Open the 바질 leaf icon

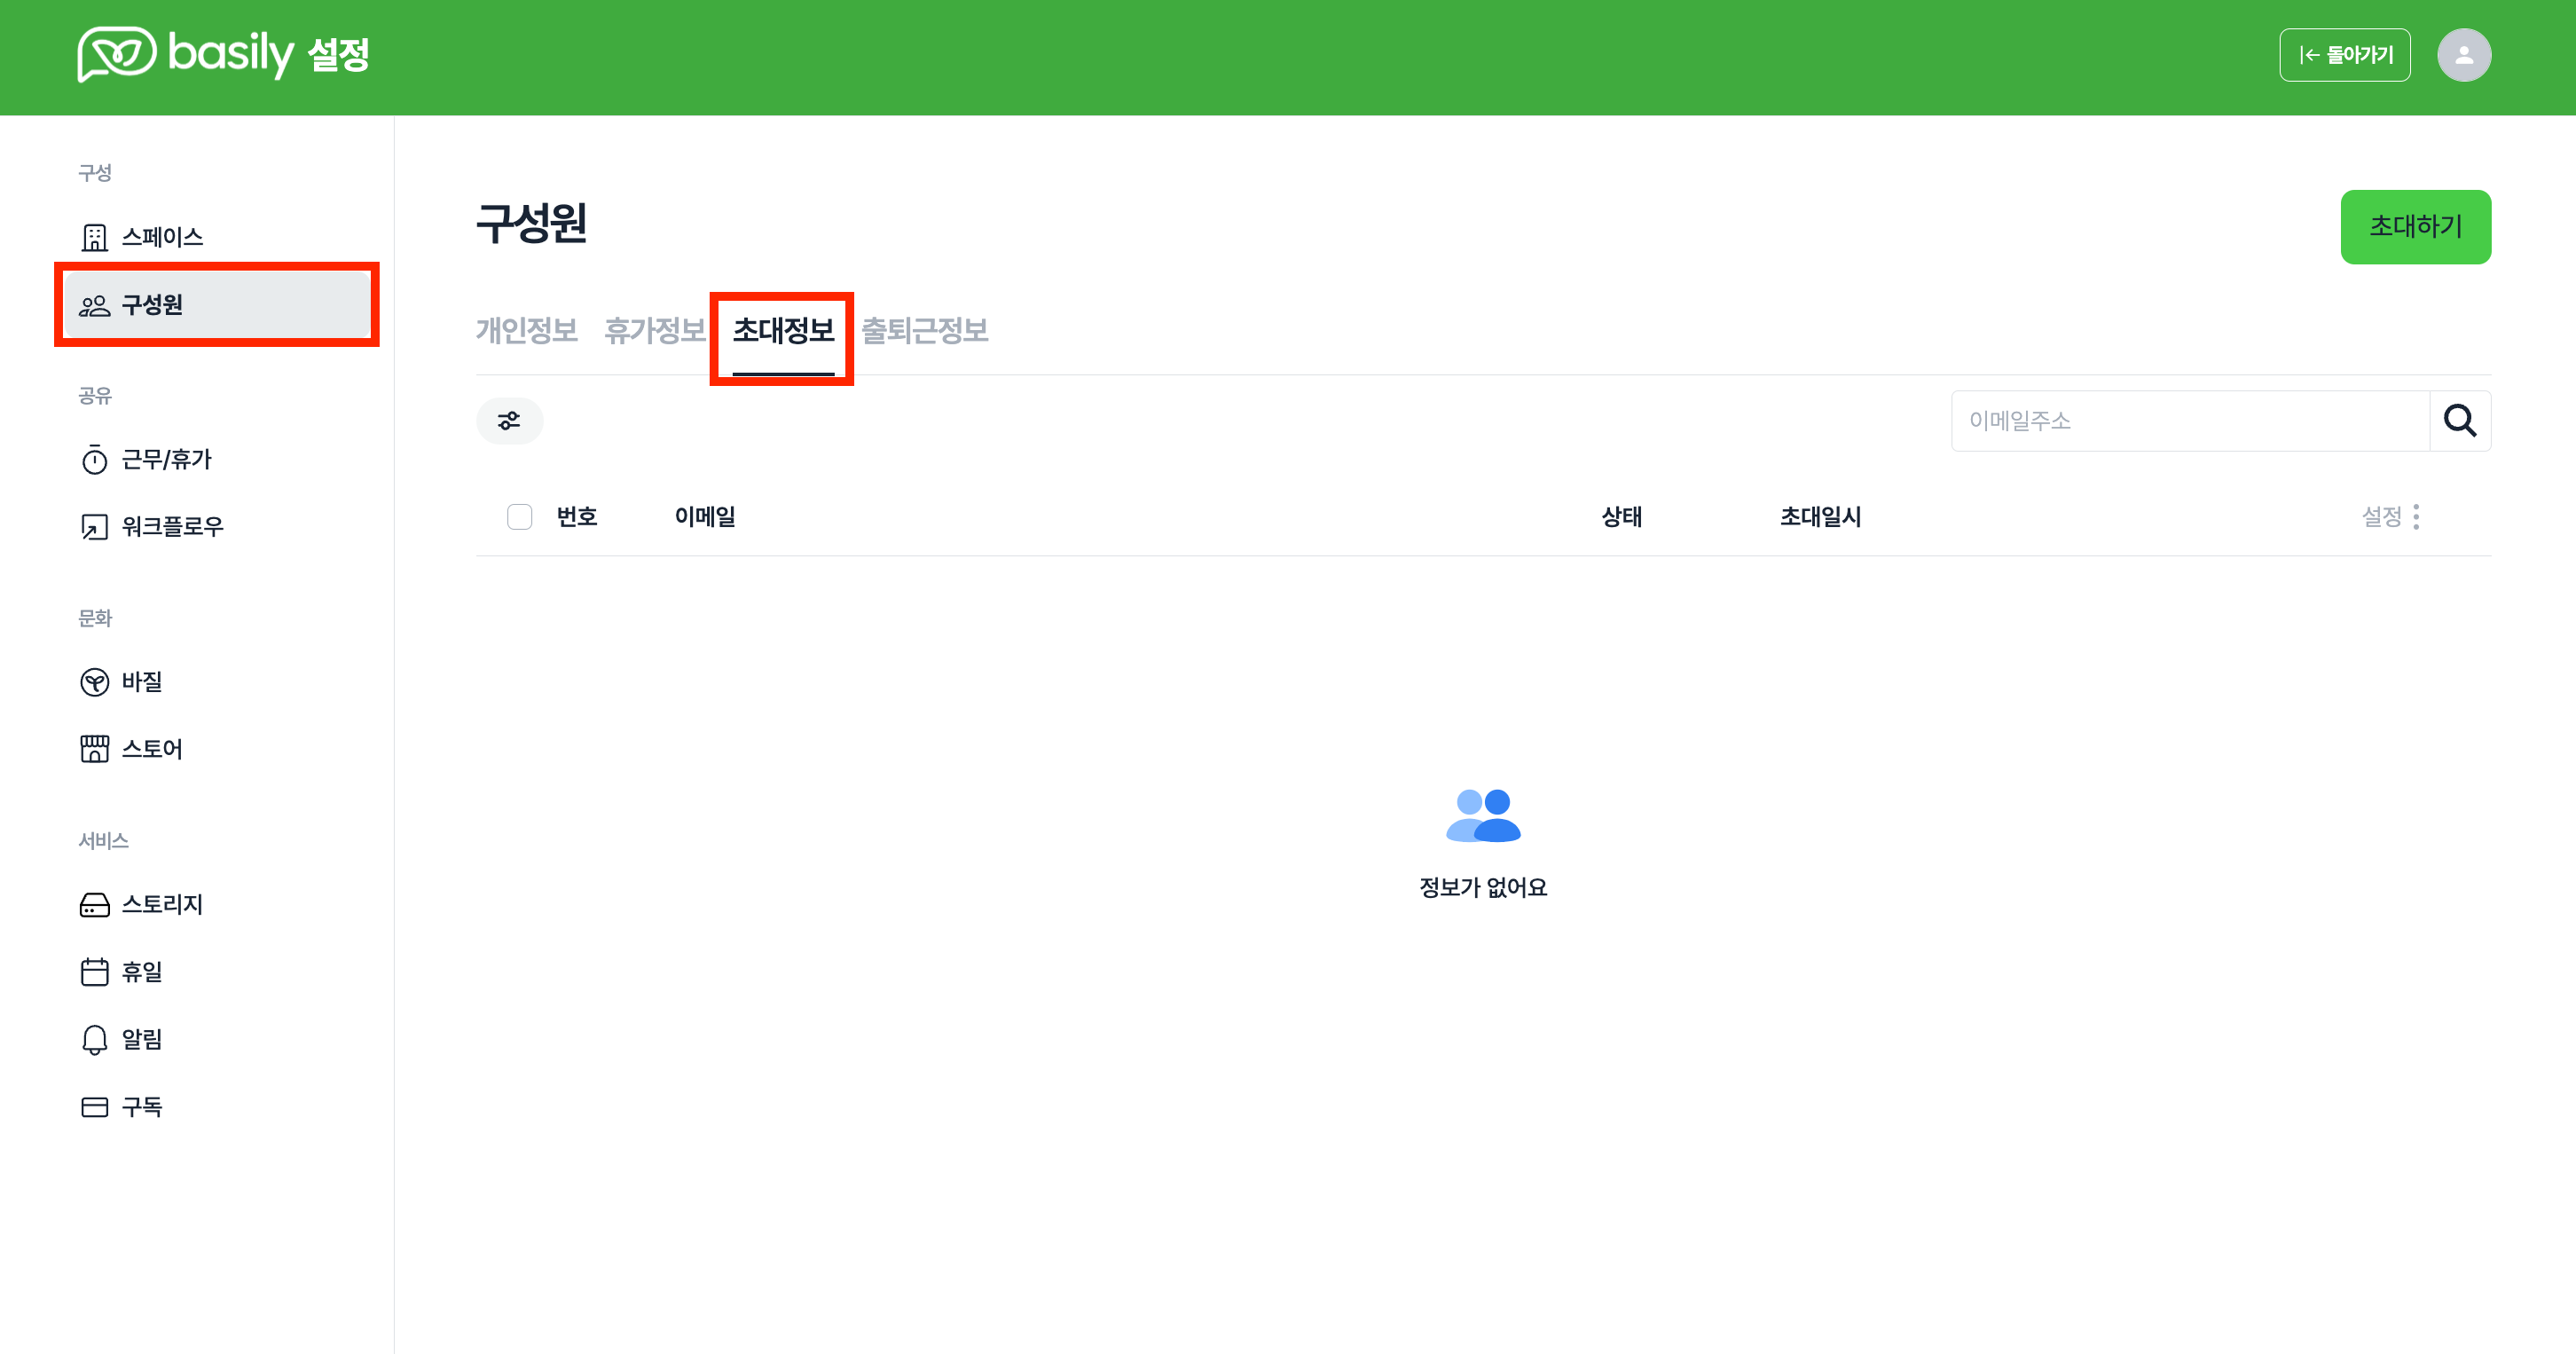point(94,682)
